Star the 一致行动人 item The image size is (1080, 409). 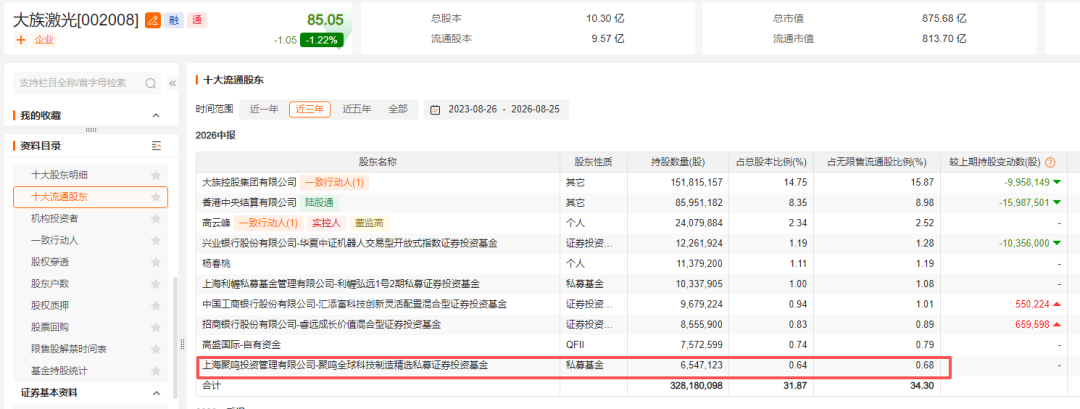(156, 240)
